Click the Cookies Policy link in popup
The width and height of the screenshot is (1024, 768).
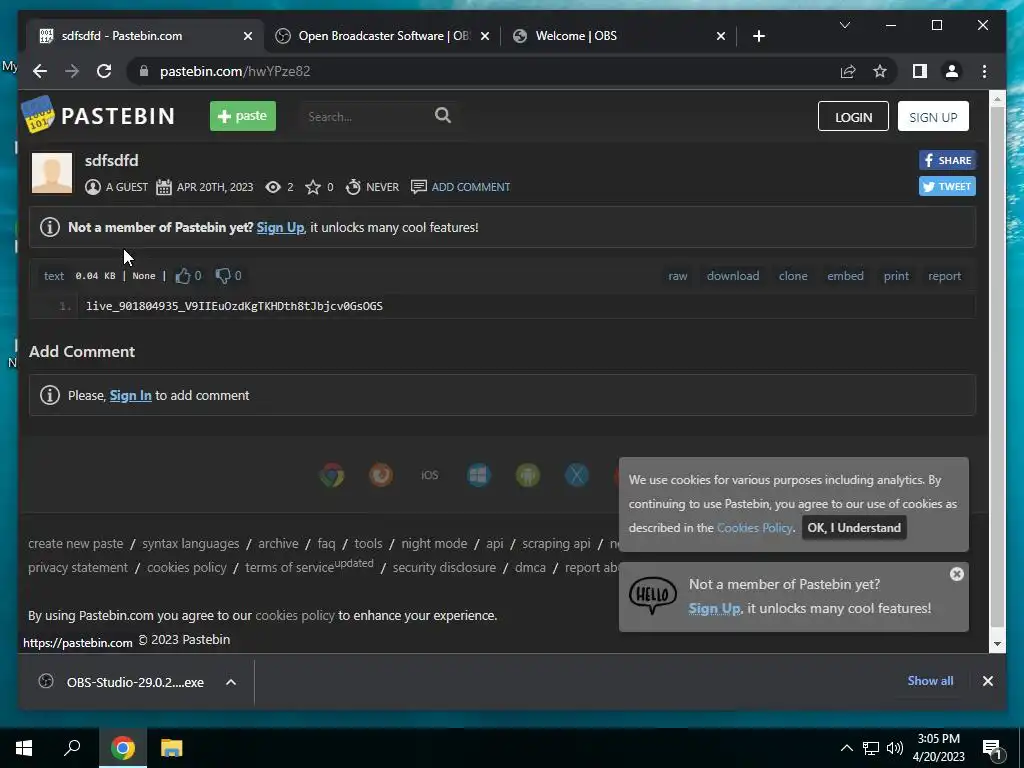click(754, 528)
